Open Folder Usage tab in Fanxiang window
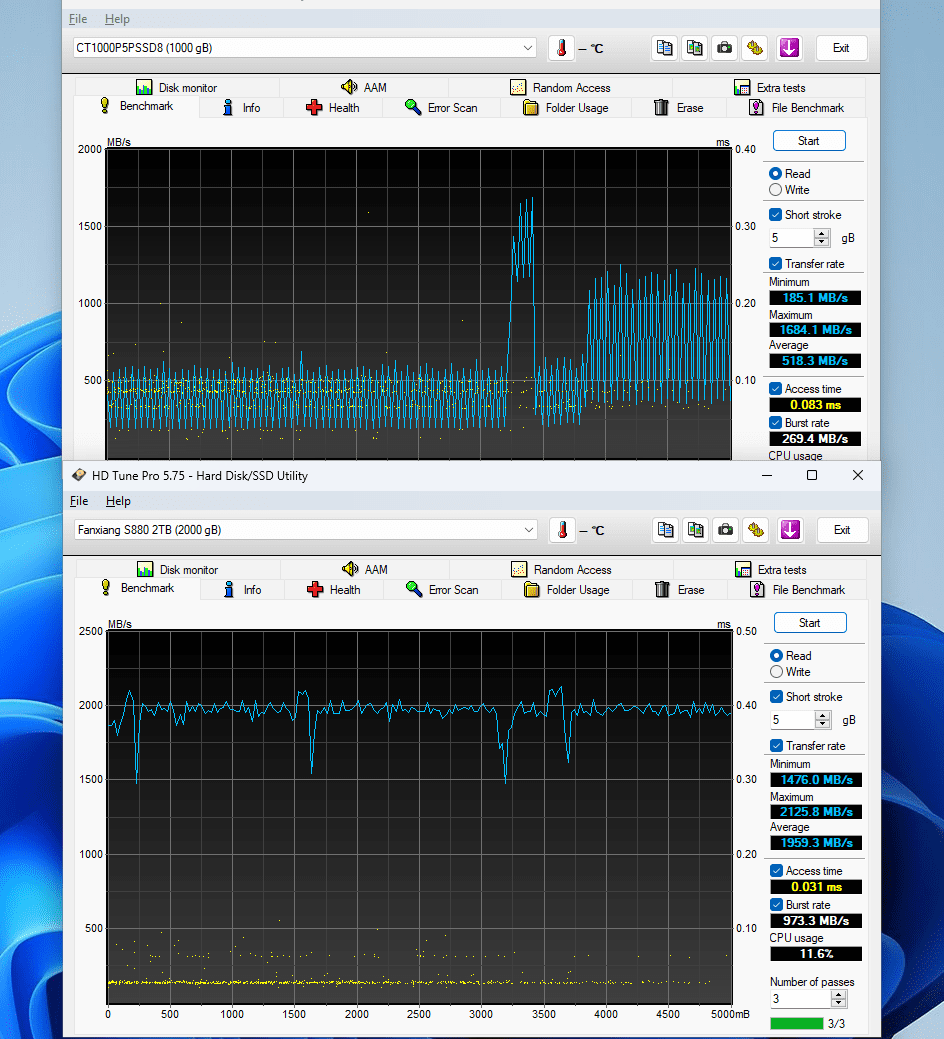Viewport: 944px width, 1039px height. (x=567, y=590)
